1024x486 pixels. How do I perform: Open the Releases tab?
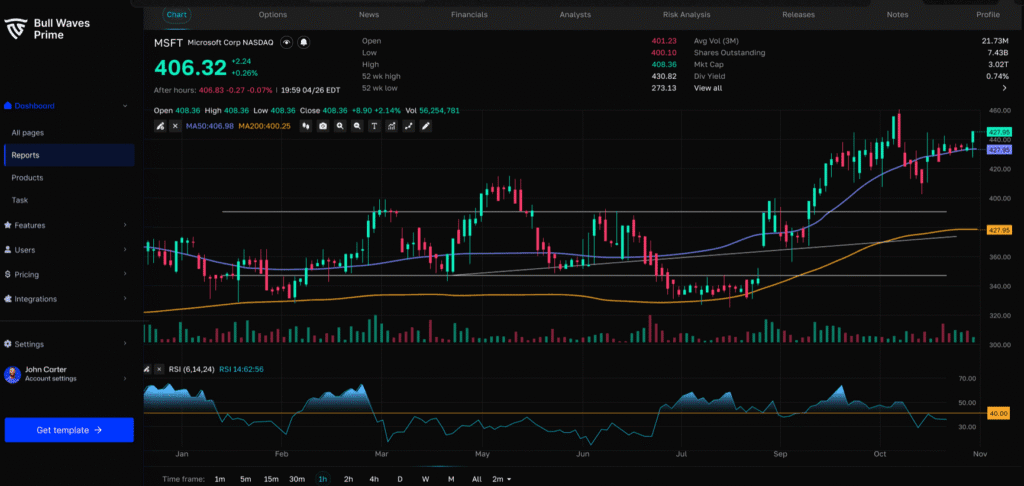coord(798,14)
